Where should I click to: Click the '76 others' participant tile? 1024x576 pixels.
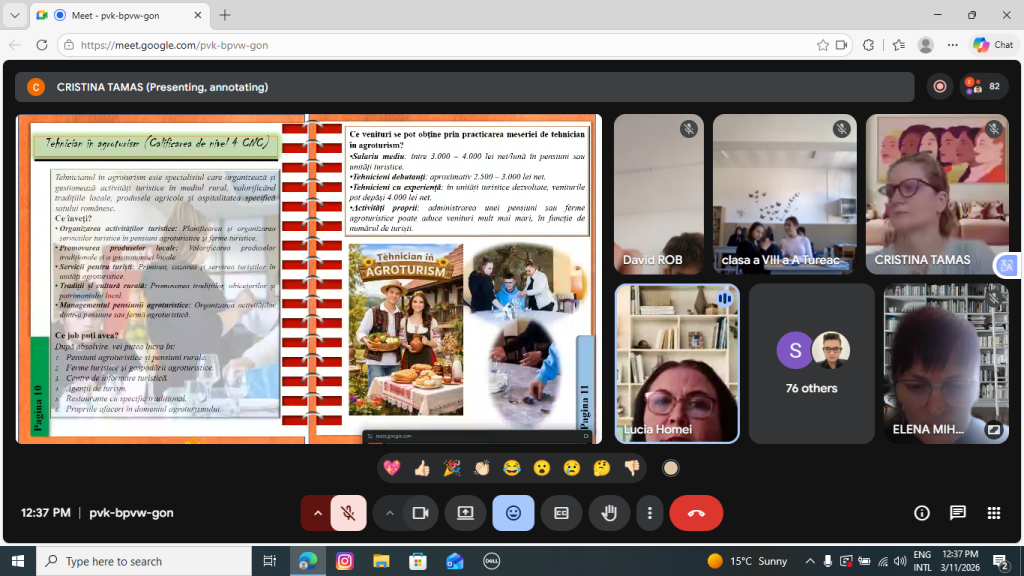tap(811, 363)
